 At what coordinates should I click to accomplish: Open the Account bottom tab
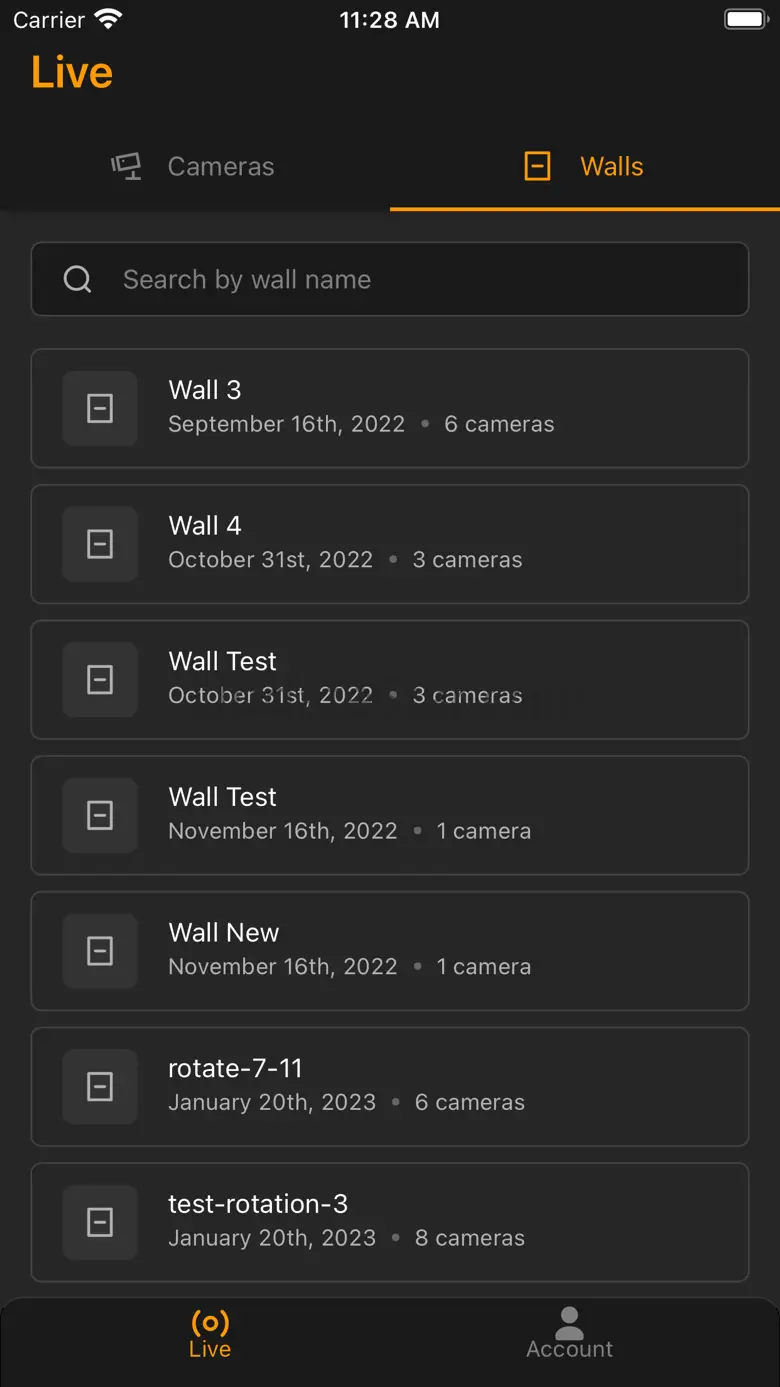tap(570, 1334)
